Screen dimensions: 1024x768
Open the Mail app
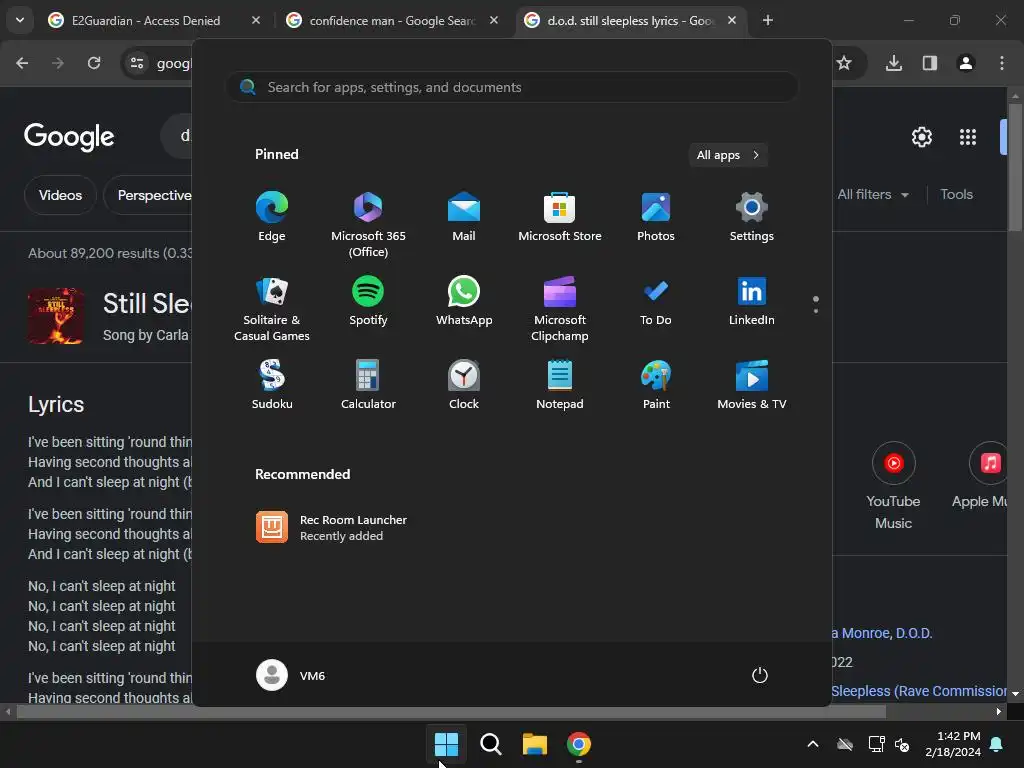(x=464, y=217)
